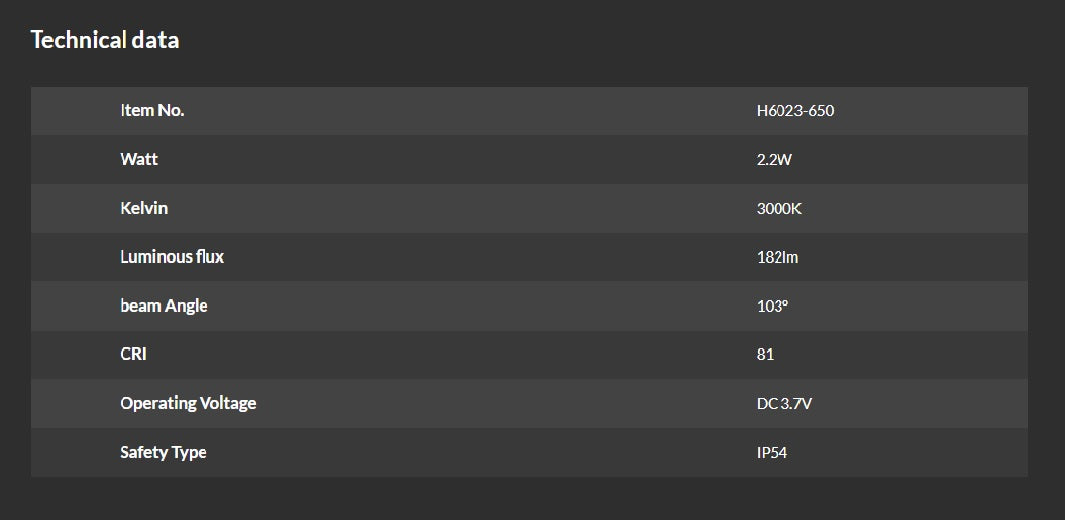Click the 'Item No.' row label
Image resolution: width=1065 pixels, height=521 pixels.
pyautogui.click(x=152, y=111)
